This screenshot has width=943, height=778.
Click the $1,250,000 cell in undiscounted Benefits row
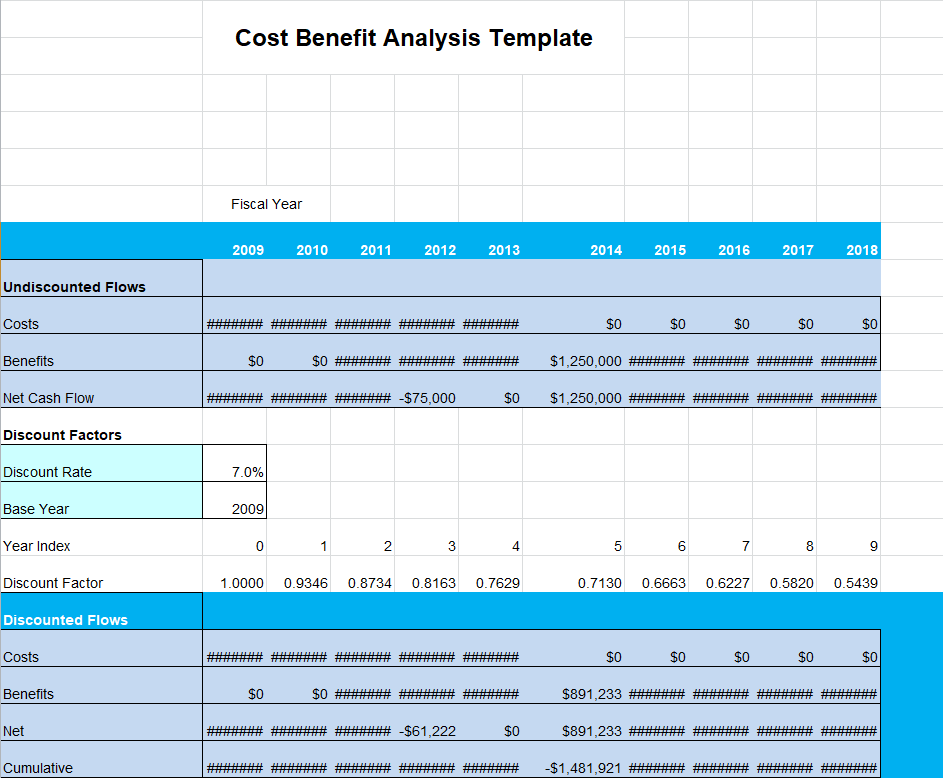tap(586, 361)
